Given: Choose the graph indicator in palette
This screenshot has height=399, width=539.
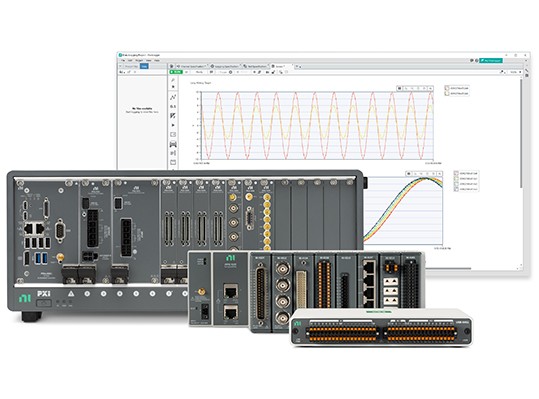Looking at the screenshot, I should (173, 97).
